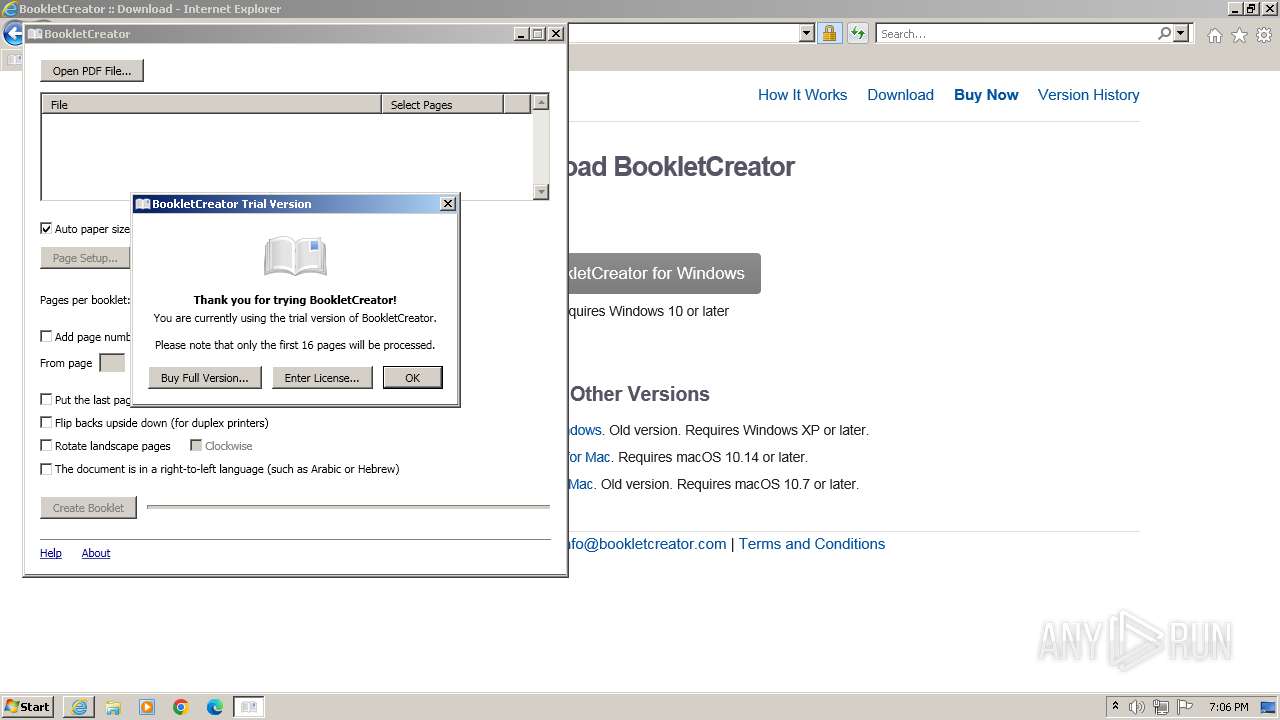Enable Rotate landscape pages checkbox
Image resolution: width=1280 pixels, height=720 pixels.
(46, 445)
